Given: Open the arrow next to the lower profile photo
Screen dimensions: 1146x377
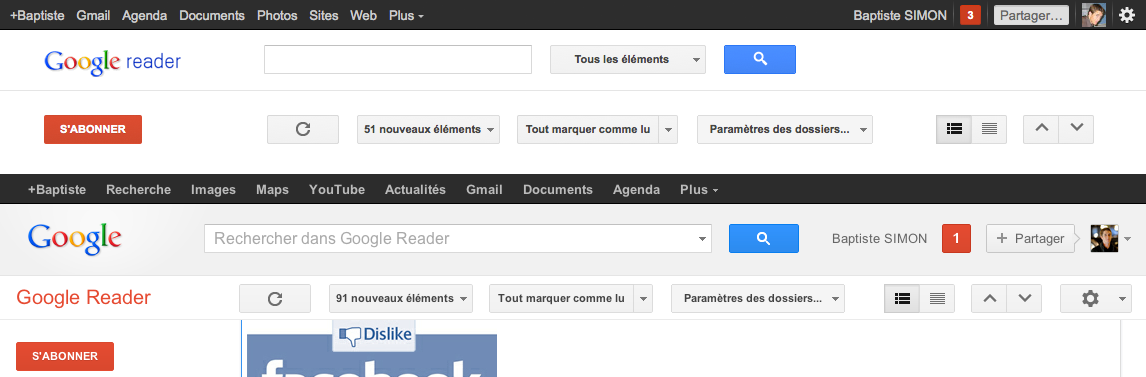Looking at the screenshot, I should coord(1127,239).
